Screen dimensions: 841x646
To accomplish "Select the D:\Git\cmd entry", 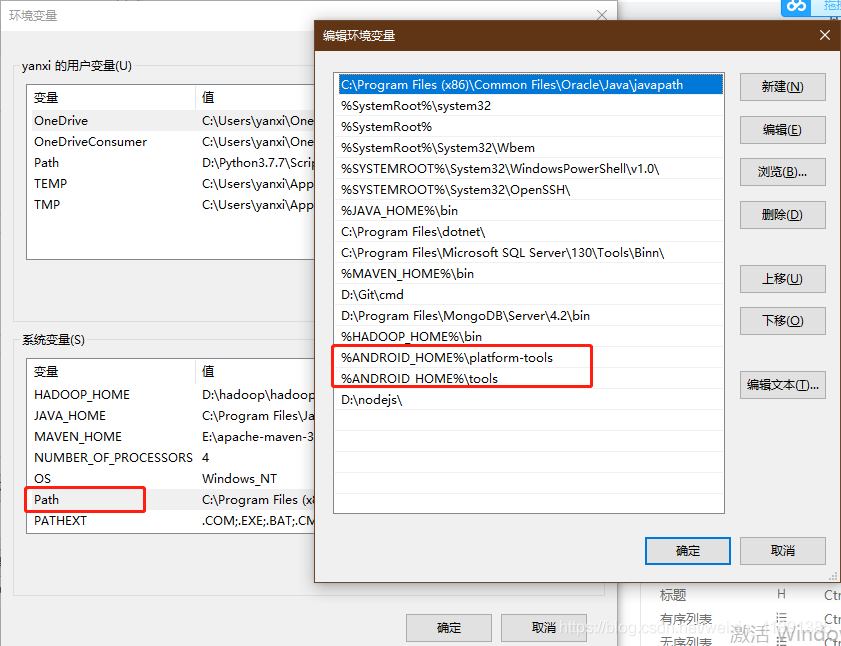I will pos(529,295).
